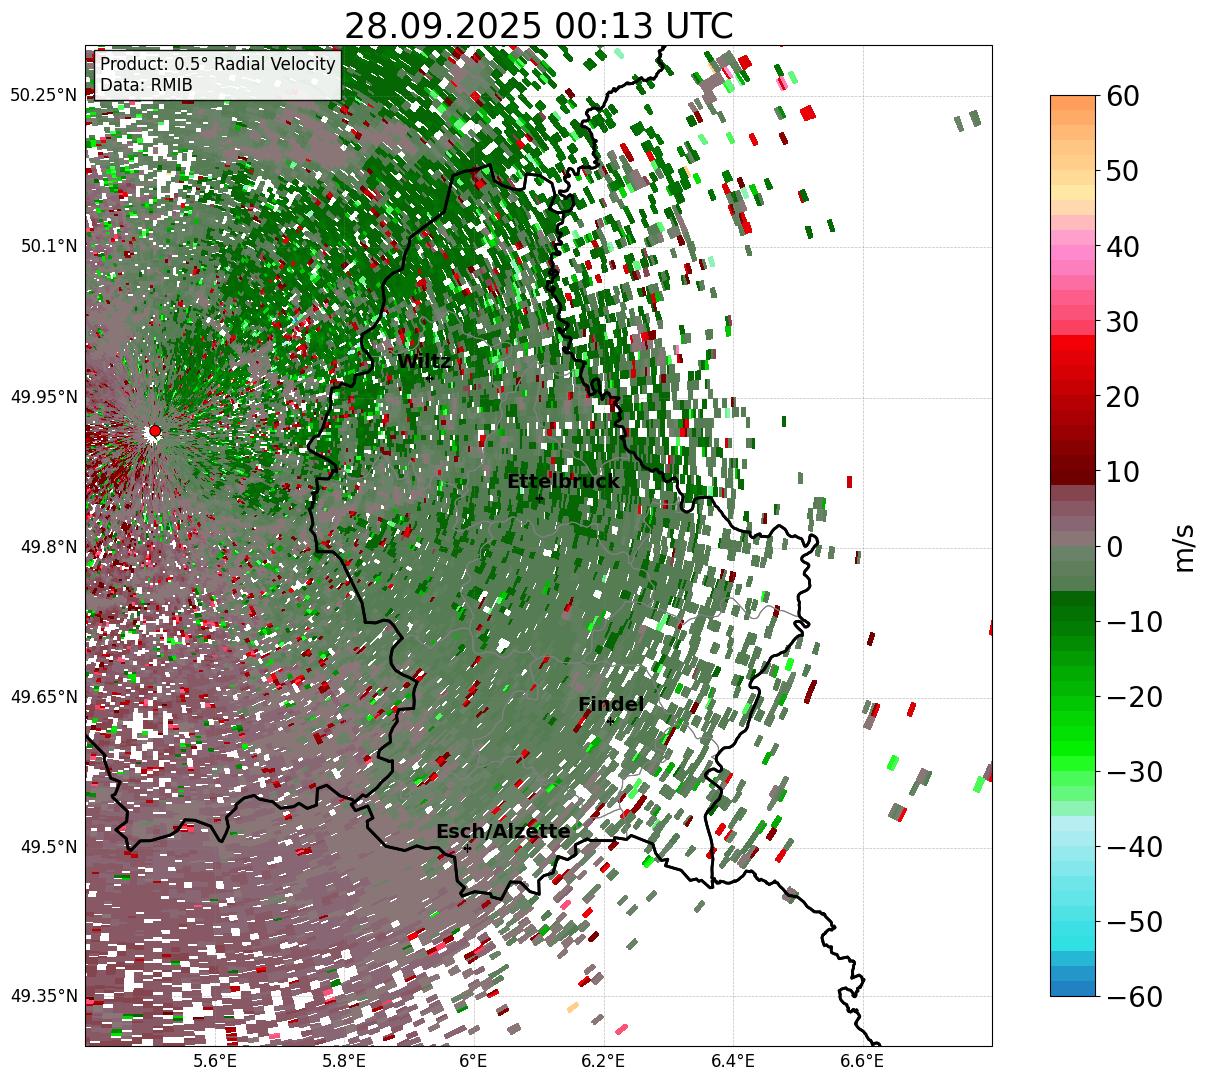Click the 6°E longitude tick label
This screenshot has height=1081, width=1207.
[473, 1061]
